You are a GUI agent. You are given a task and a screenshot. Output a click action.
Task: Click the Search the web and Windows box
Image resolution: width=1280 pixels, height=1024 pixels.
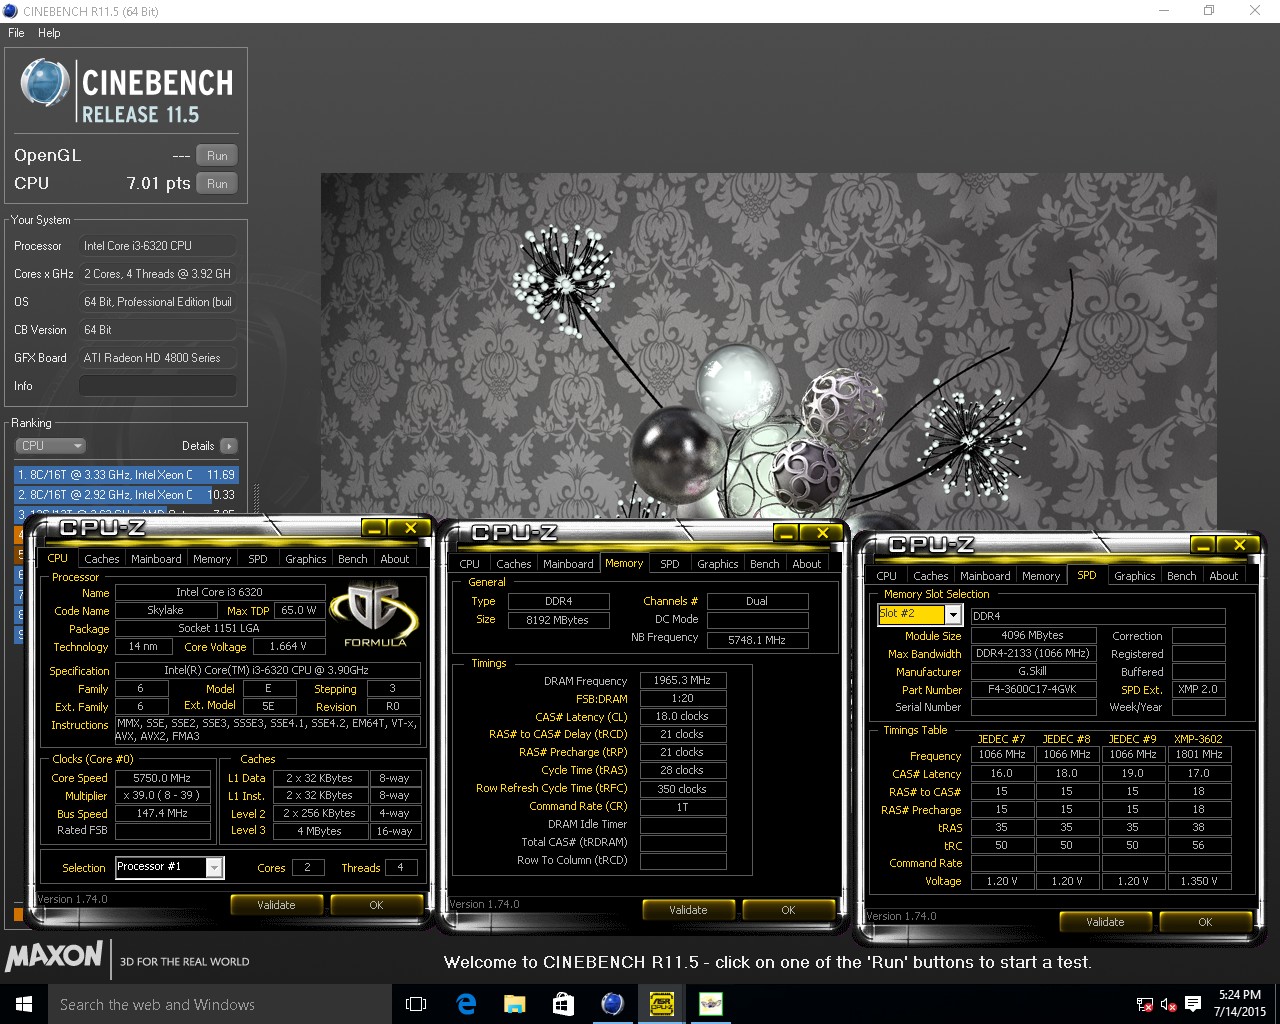pos(219,1004)
